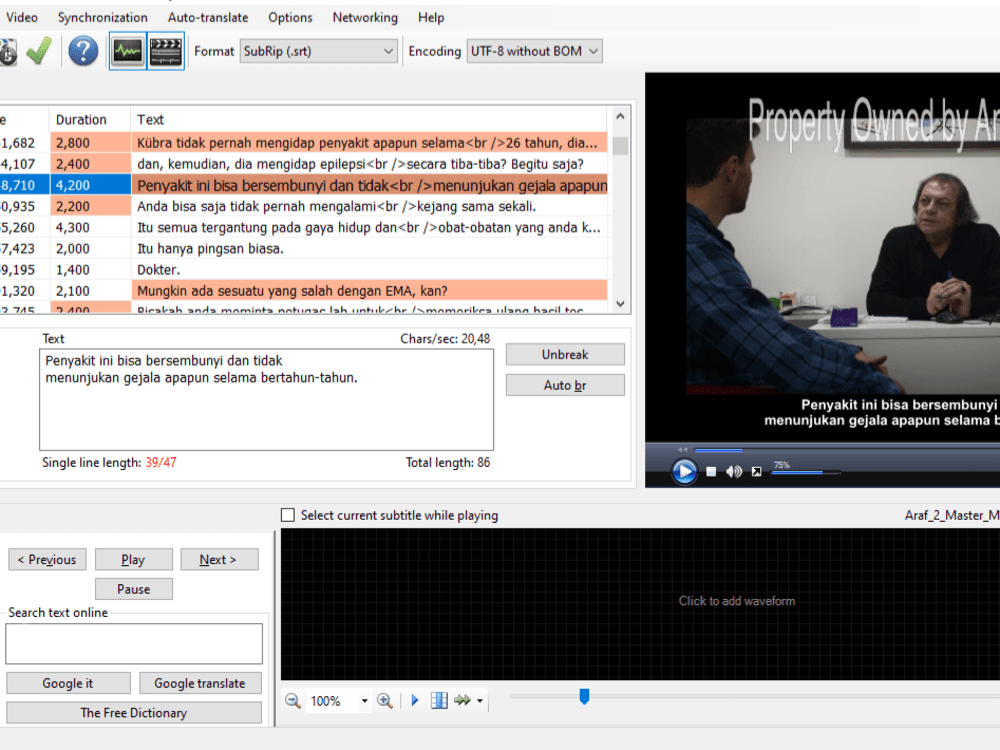
Task: Click the video player stop button
Action: pyautogui.click(x=711, y=472)
